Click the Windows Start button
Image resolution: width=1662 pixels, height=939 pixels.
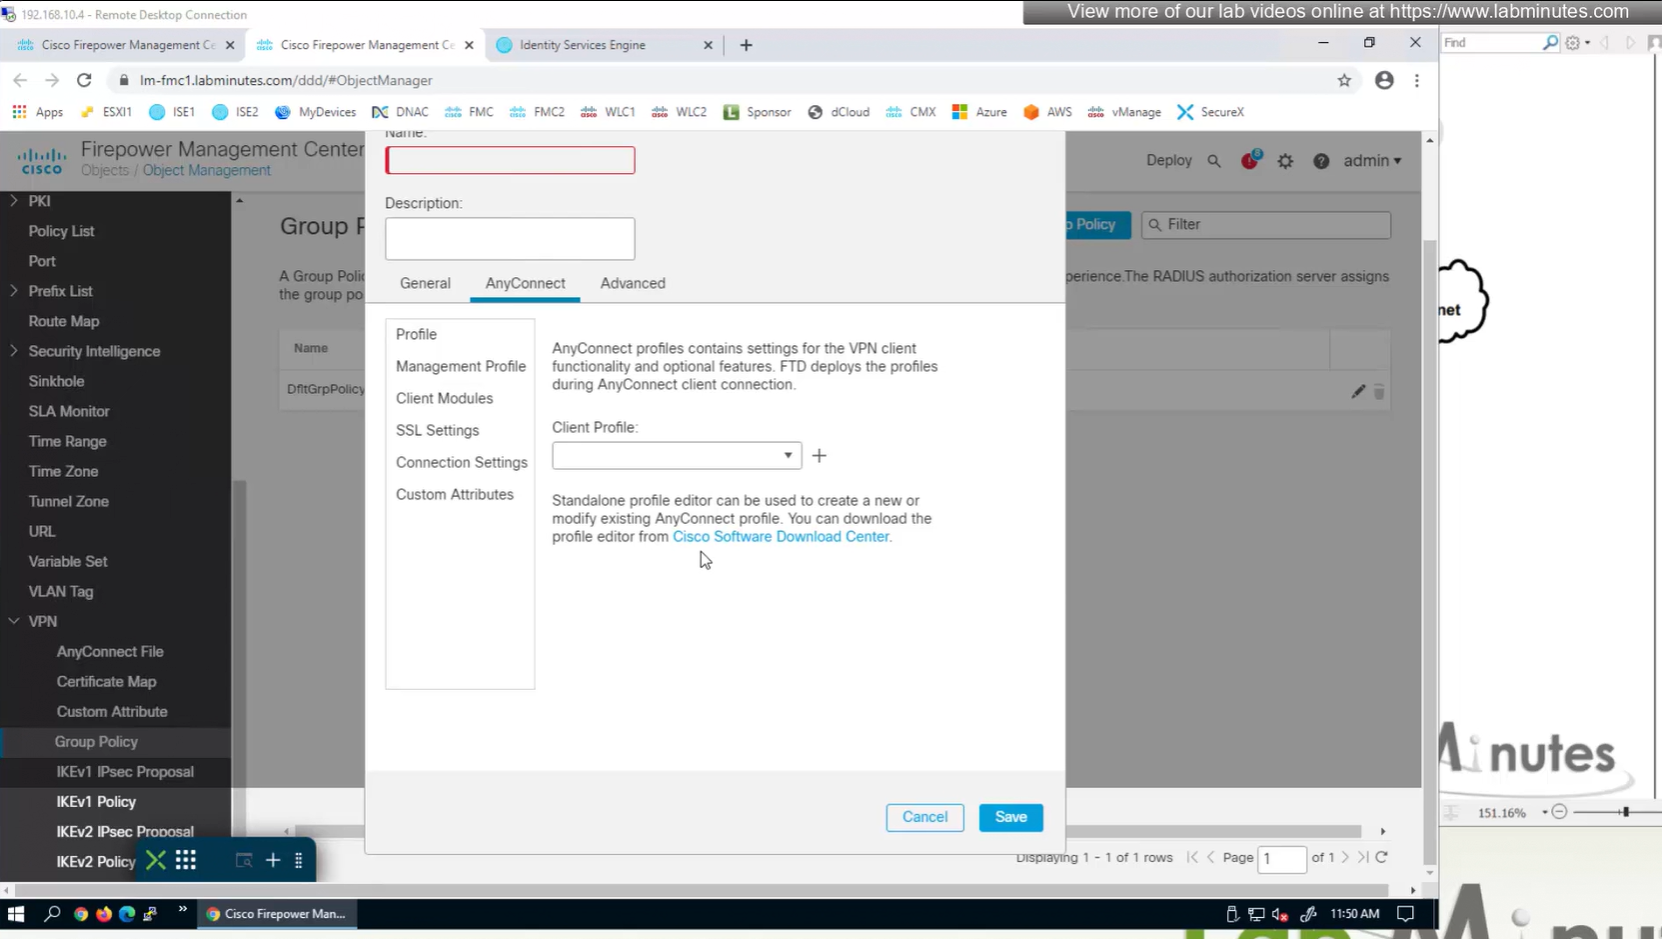[16, 914]
